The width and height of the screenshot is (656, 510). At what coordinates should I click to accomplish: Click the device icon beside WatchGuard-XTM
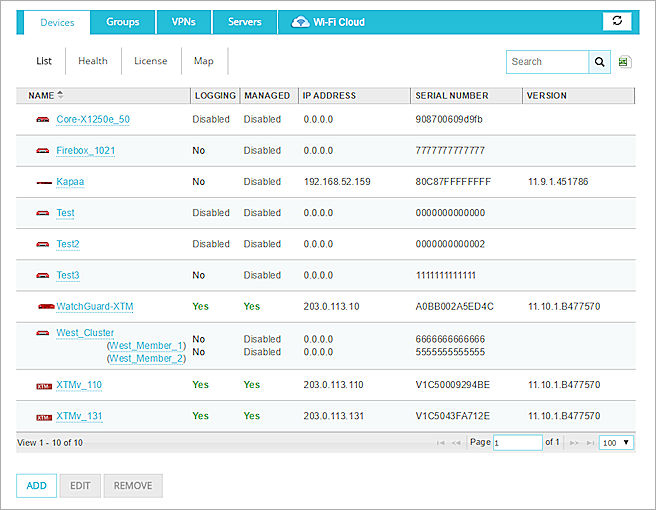[44, 307]
